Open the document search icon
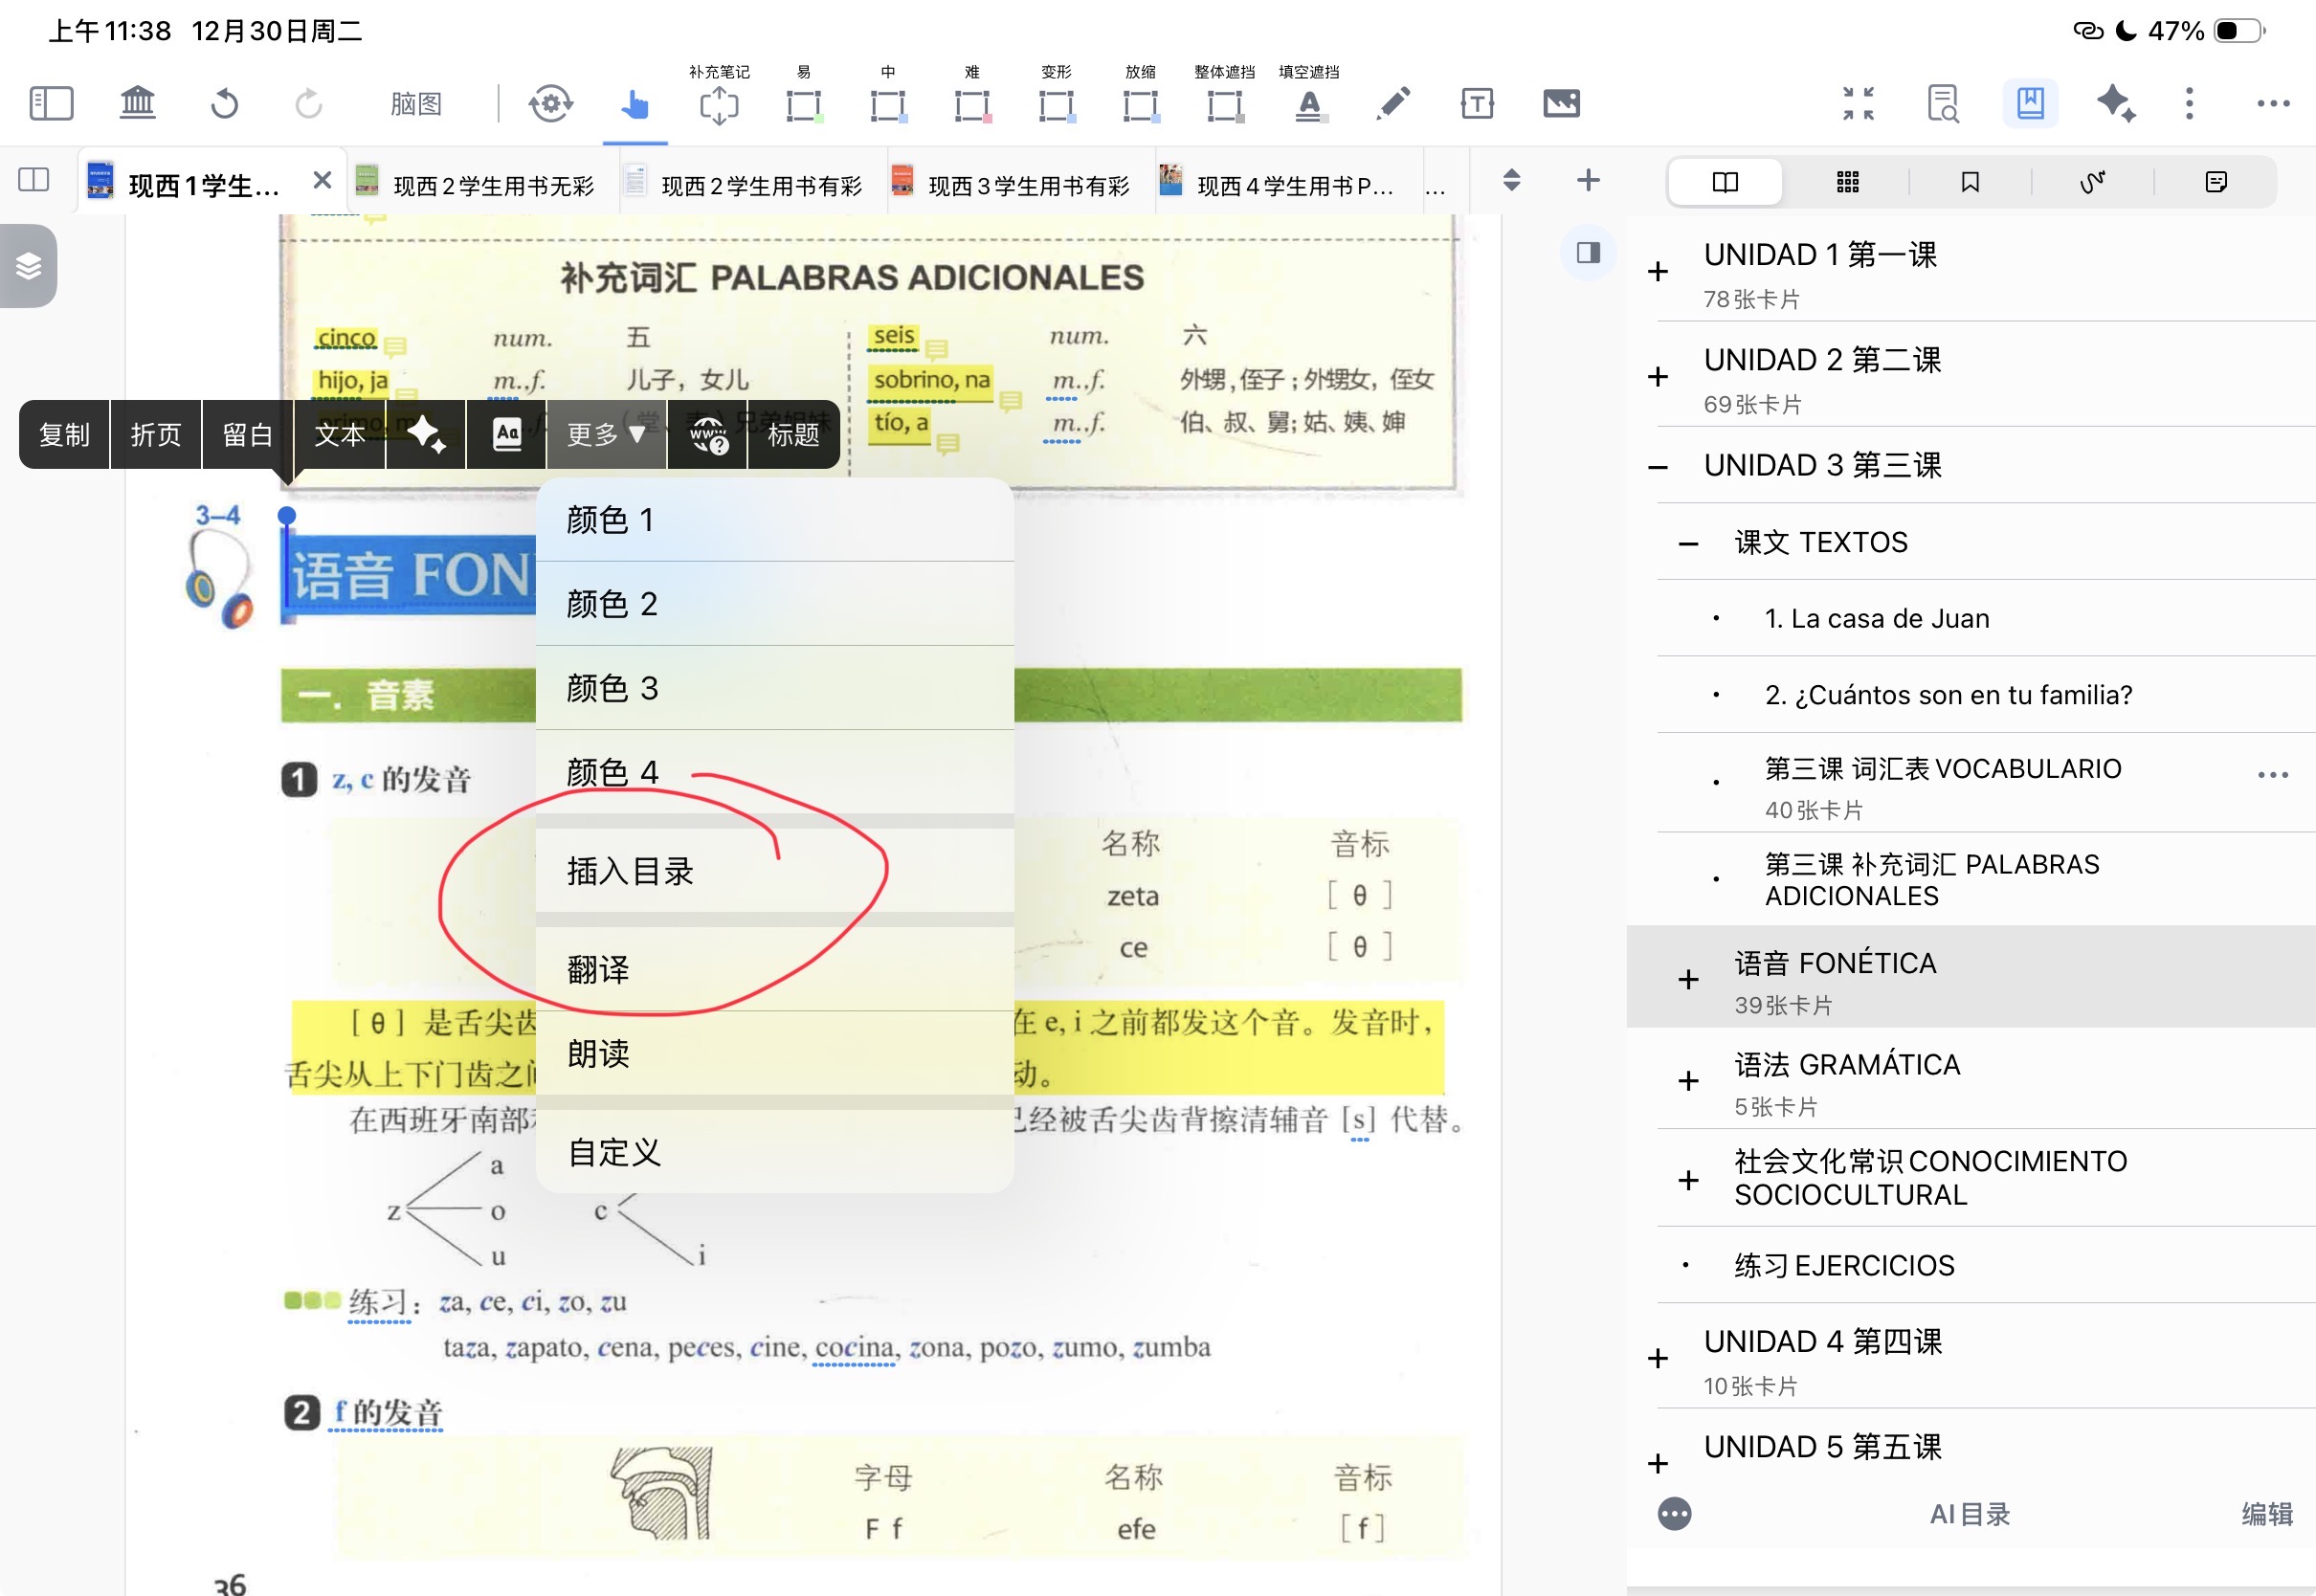2316x1596 pixels. 1941,103
